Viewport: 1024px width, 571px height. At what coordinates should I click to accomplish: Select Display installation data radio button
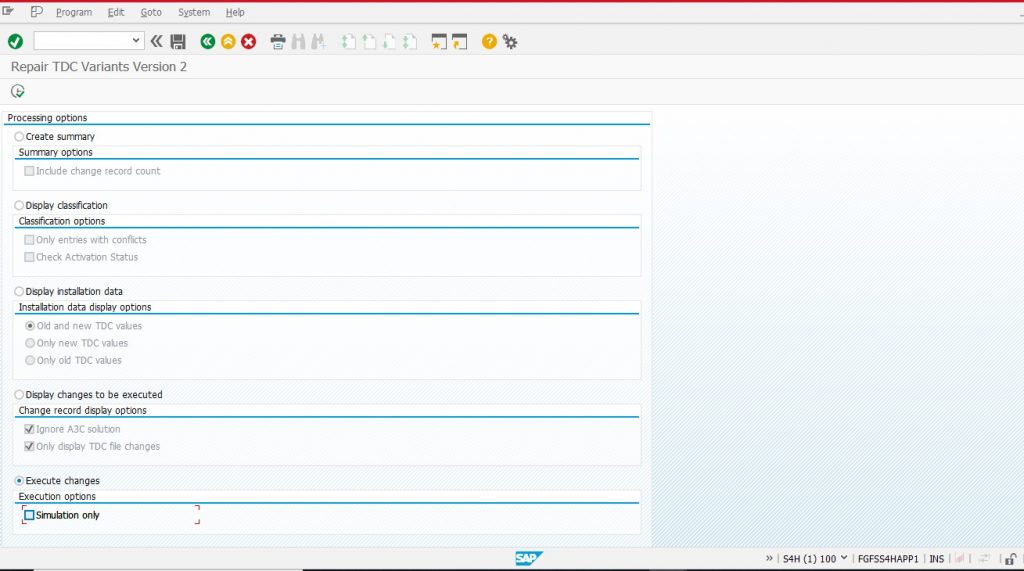[x=19, y=291]
